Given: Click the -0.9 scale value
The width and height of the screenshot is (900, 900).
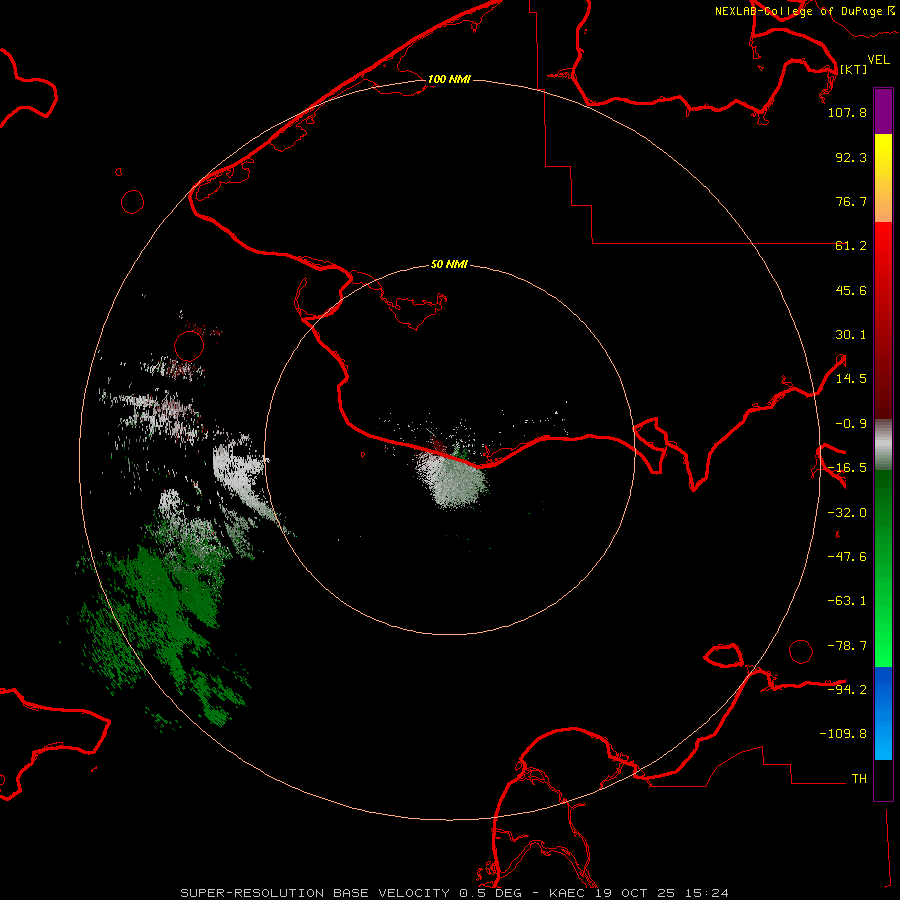Looking at the screenshot, I should point(851,424).
